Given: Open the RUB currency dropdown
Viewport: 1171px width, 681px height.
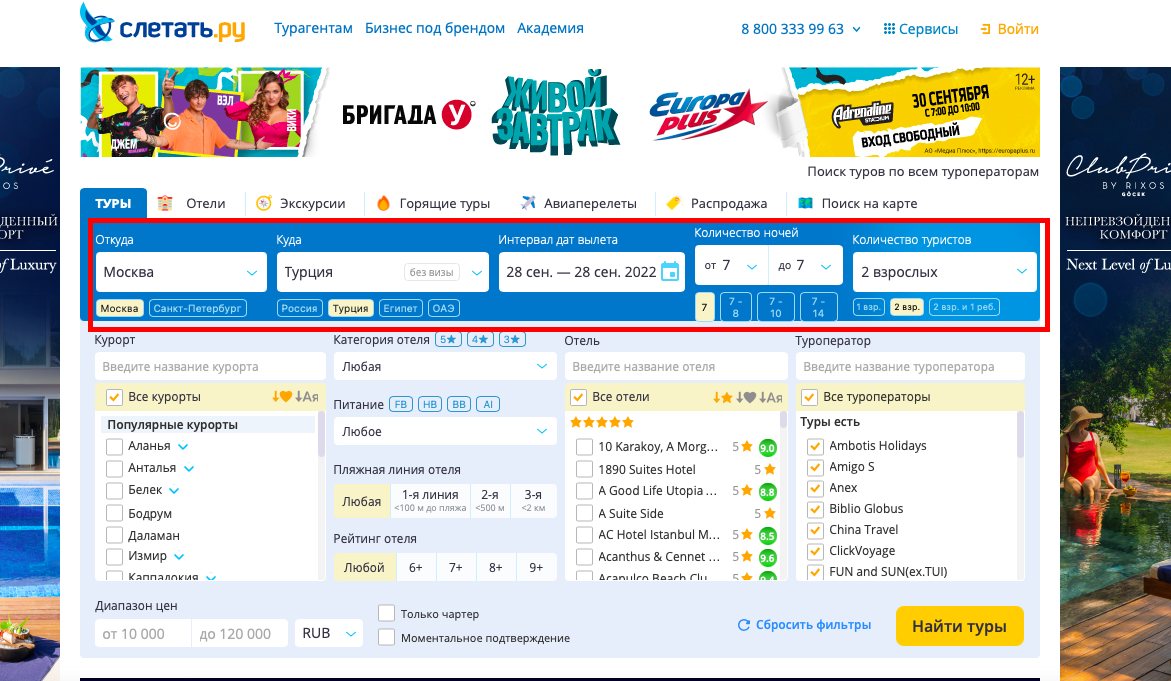Looking at the screenshot, I should coord(329,633).
